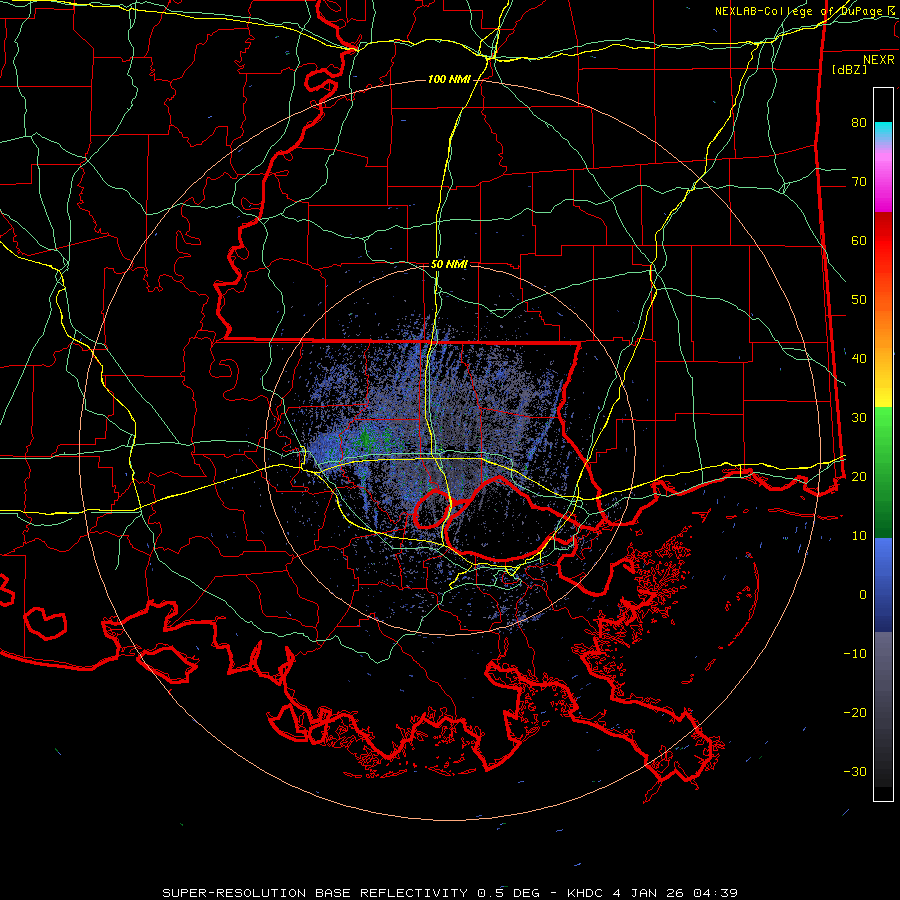Image resolution: width=900 pixels, height=900 pixels.
Task: Click the 0 label on the dBZ scale
Action: (863, 595)
